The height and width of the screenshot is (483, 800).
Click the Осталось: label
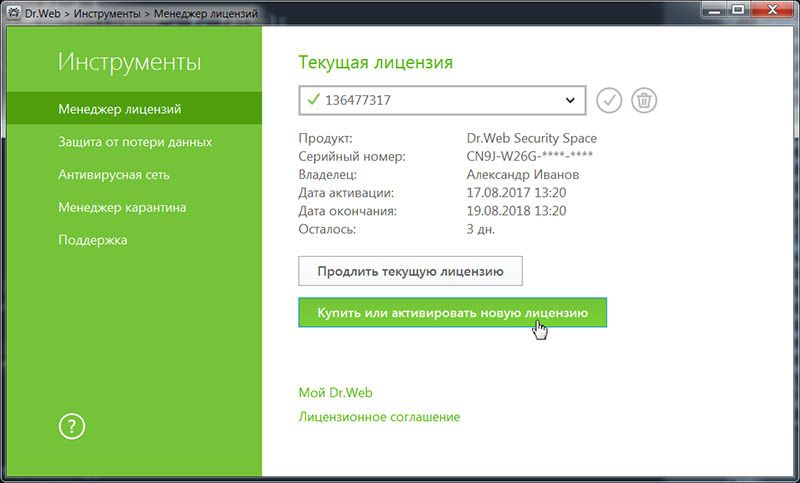pos(327,229)
